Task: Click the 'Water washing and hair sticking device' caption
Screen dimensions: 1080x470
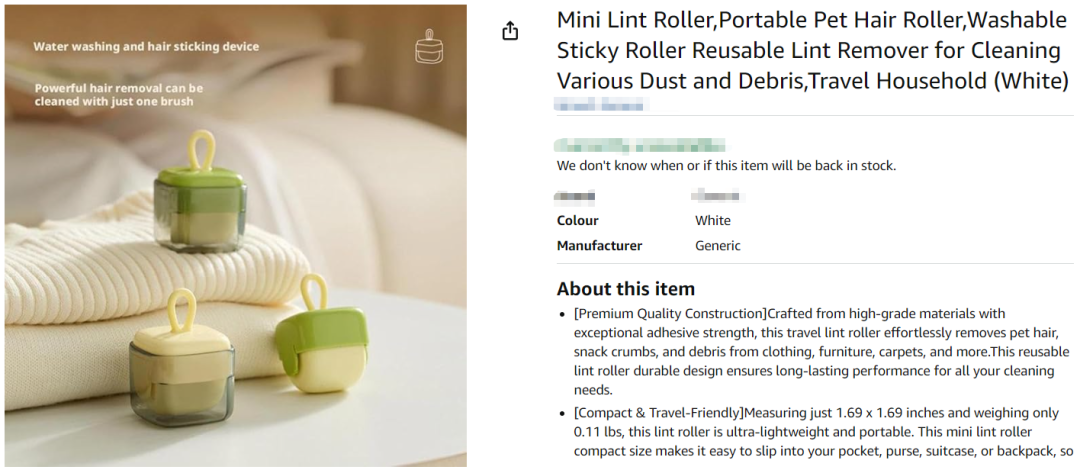Action: tap(146, 46)
